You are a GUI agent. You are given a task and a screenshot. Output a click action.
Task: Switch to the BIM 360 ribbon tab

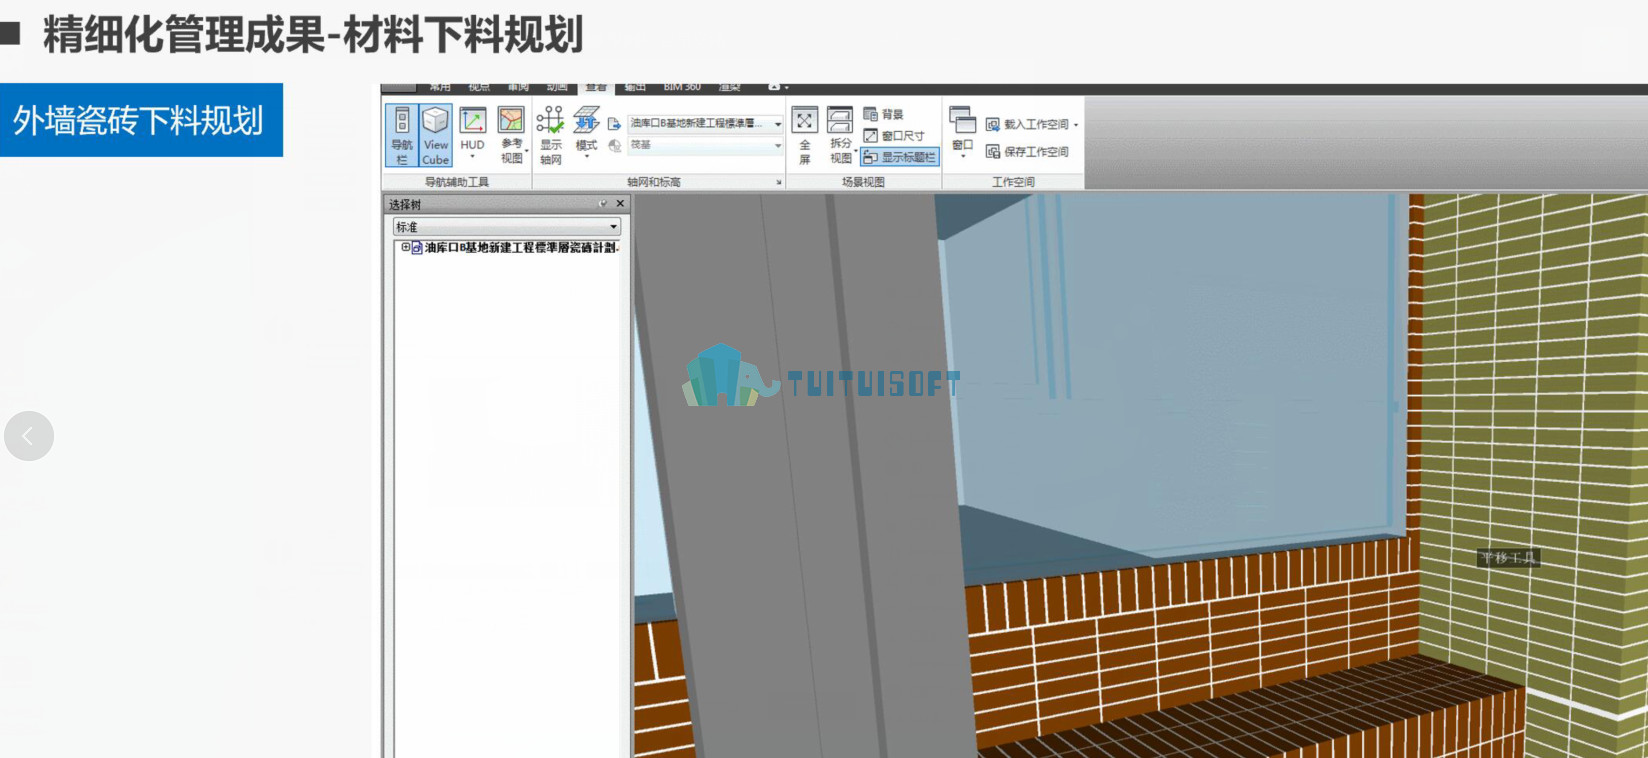click(x=682, y=88)
